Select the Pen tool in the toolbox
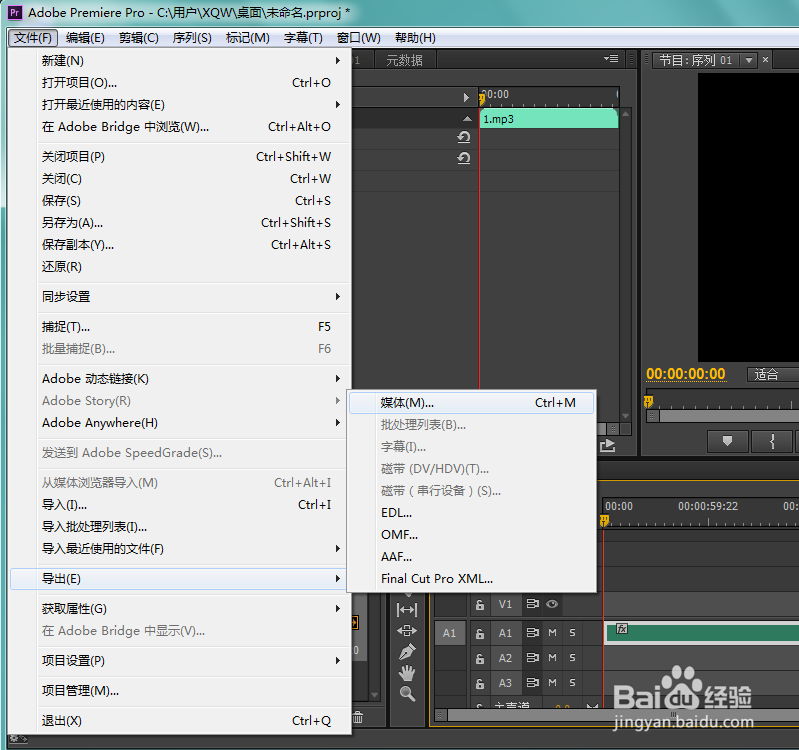 [407, 652]
